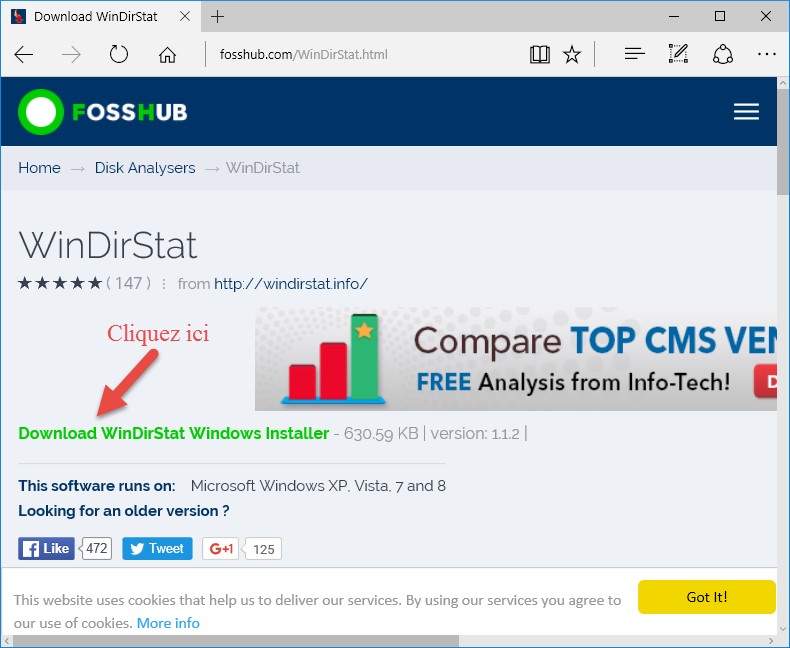Open the Share icon in toolbar

pyautogui.click(x=722, y=54)
